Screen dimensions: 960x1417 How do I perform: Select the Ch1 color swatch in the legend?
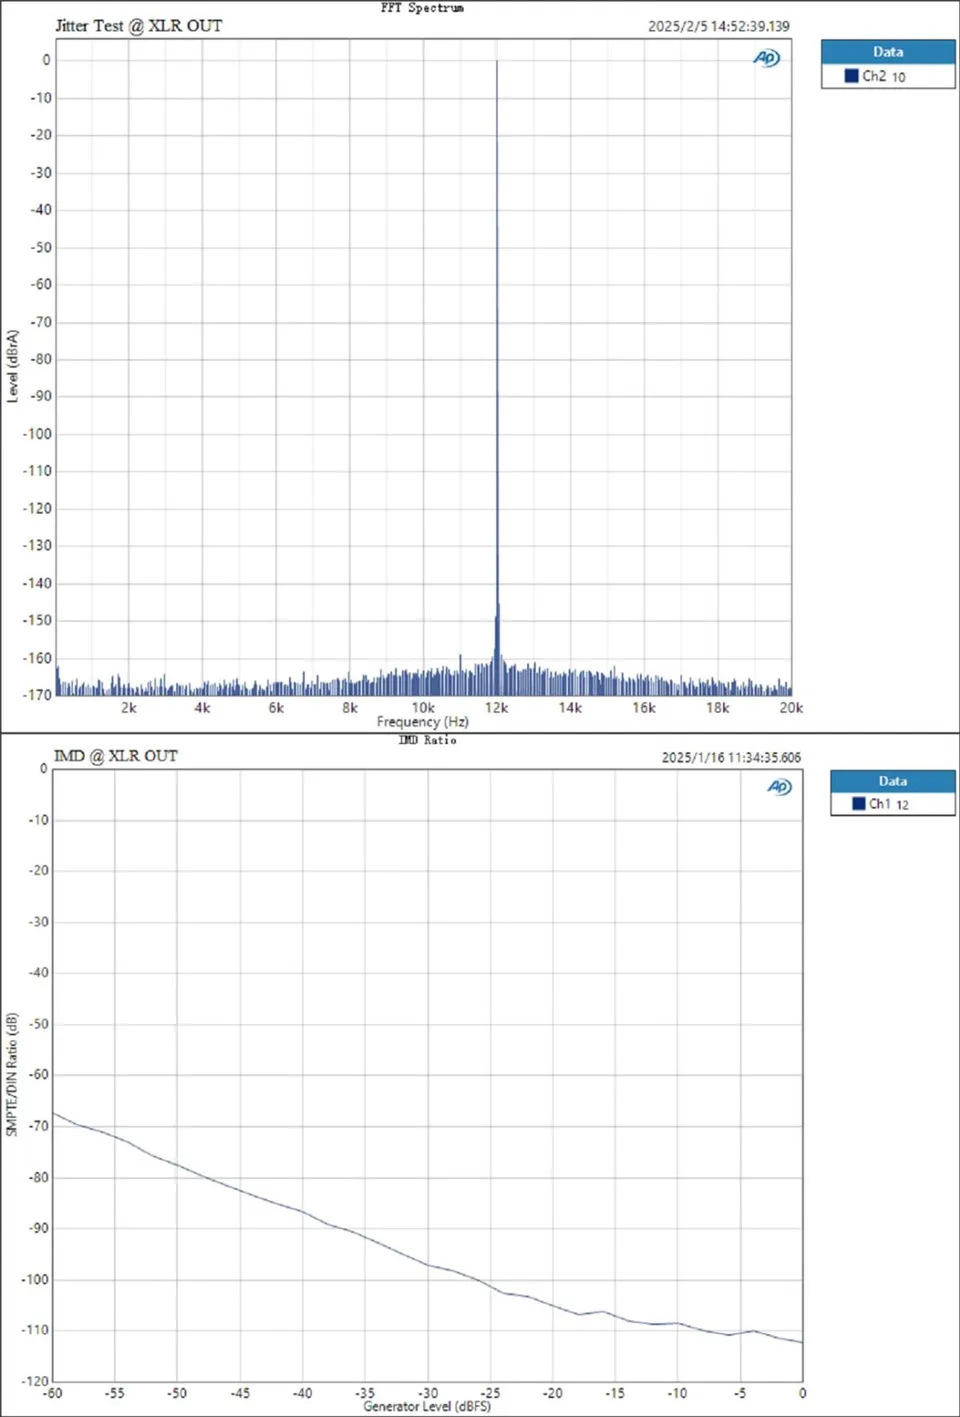(858, 804)
